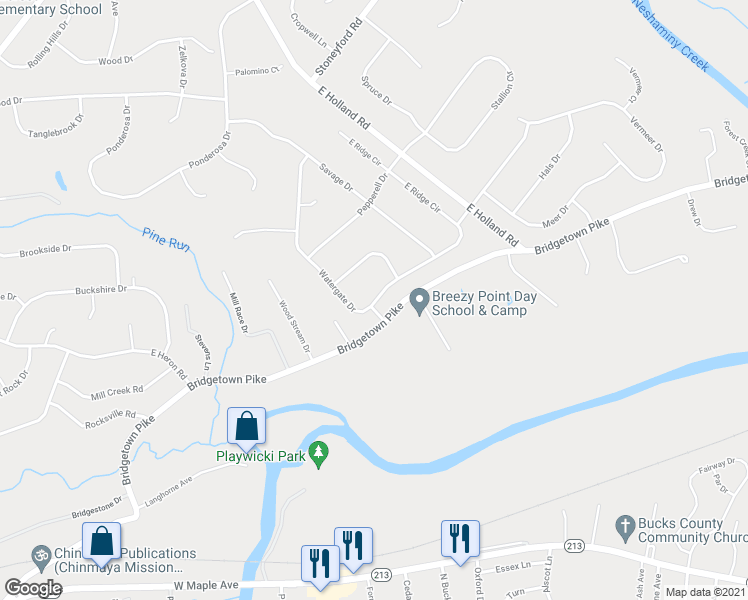Image resolution: width=748 pixels, height=600 pixels.
Task: Click the Playwicki Park text label
Action: click(x=260, y=456)
